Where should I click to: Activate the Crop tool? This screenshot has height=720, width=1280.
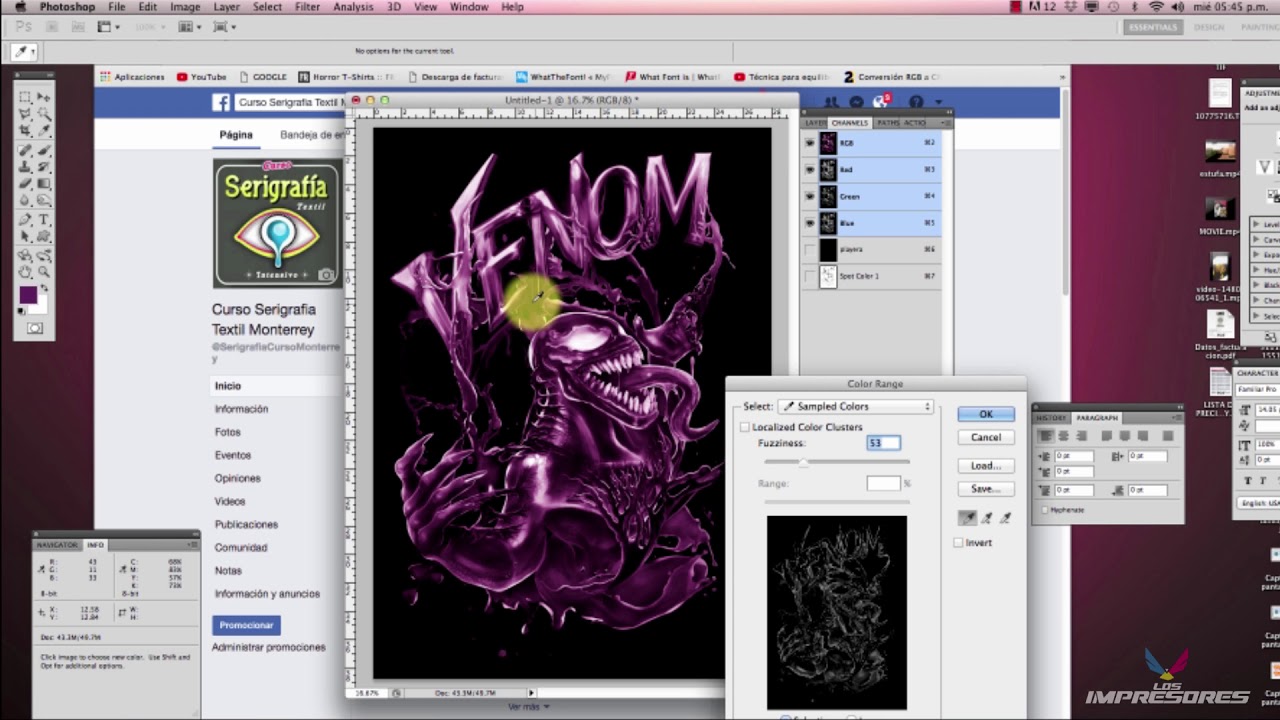pos(25,132)
